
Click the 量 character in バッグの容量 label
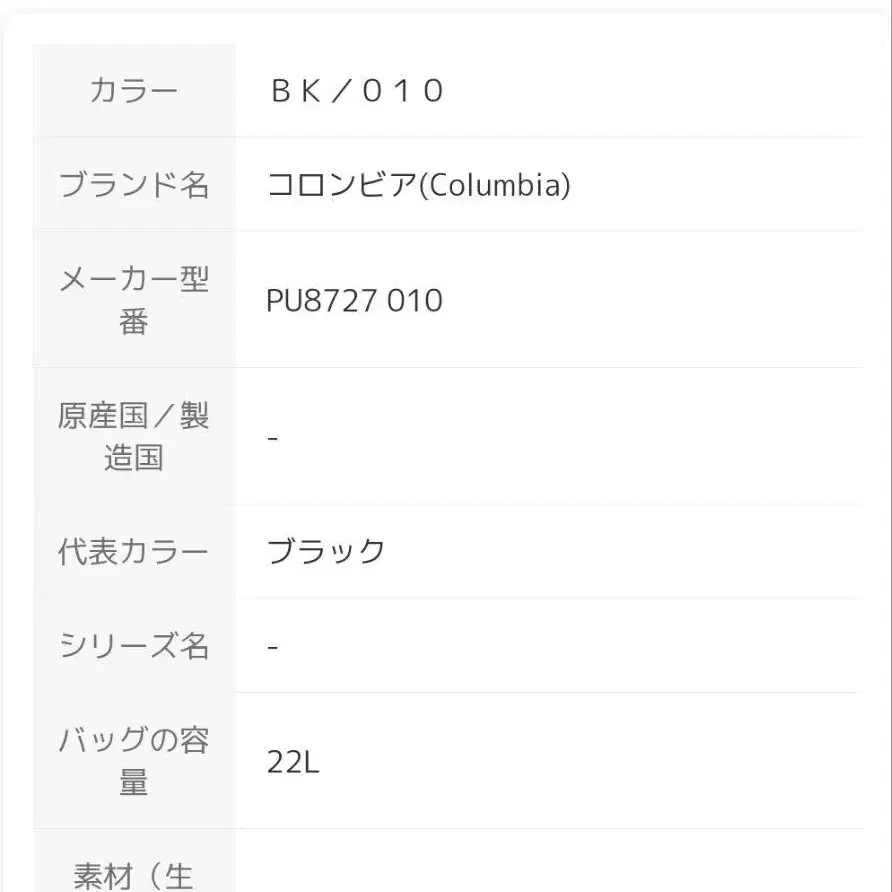tap(134, 782)
